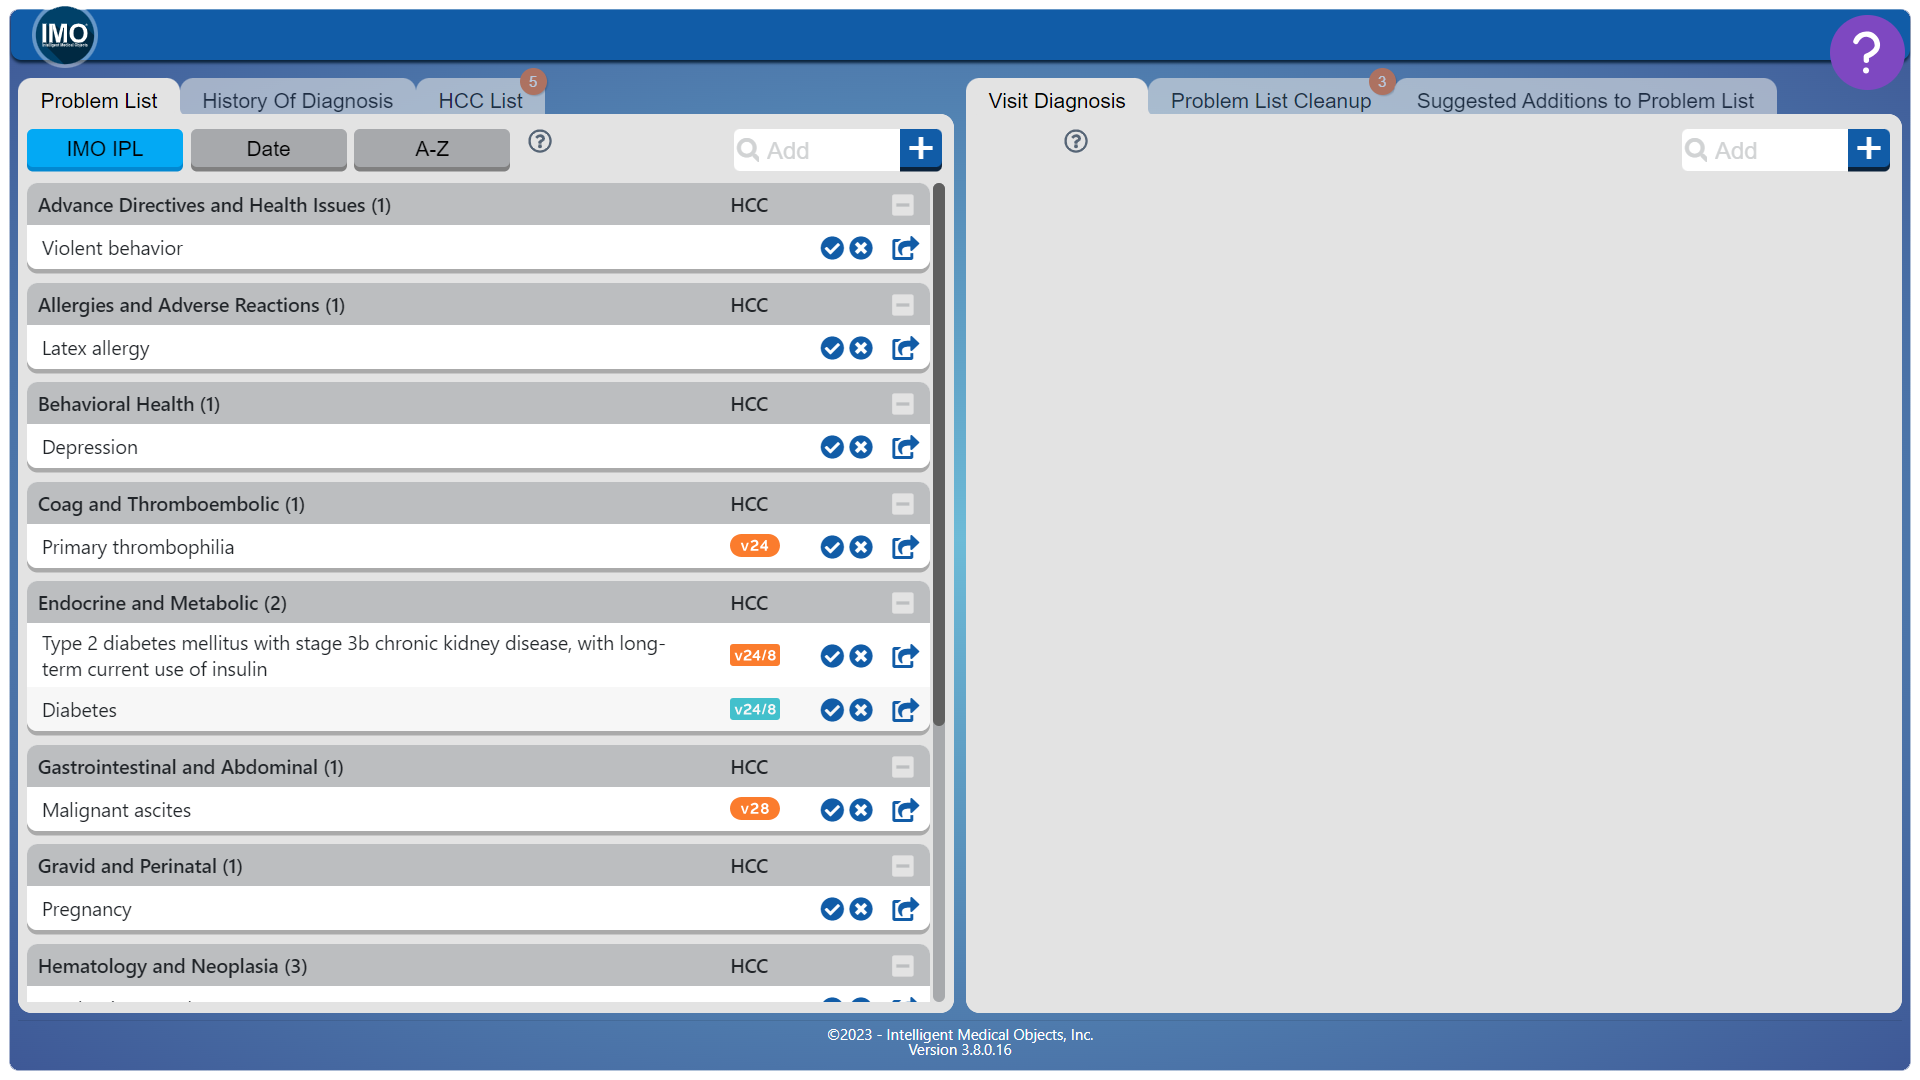
Task: Click the Problem List plus add button
Action: [920, 150]
